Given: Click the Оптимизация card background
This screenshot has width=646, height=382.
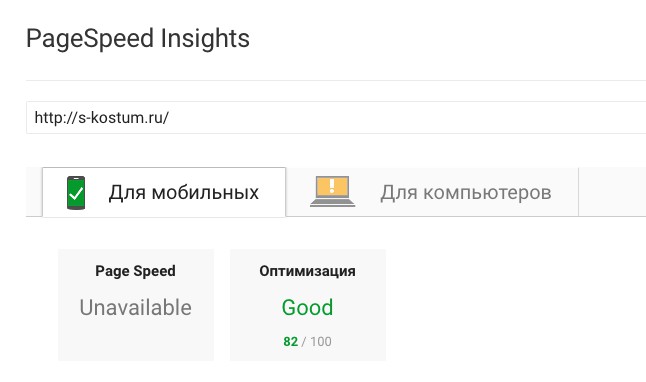Looking at the screenshot, I should tap(308, 305).
